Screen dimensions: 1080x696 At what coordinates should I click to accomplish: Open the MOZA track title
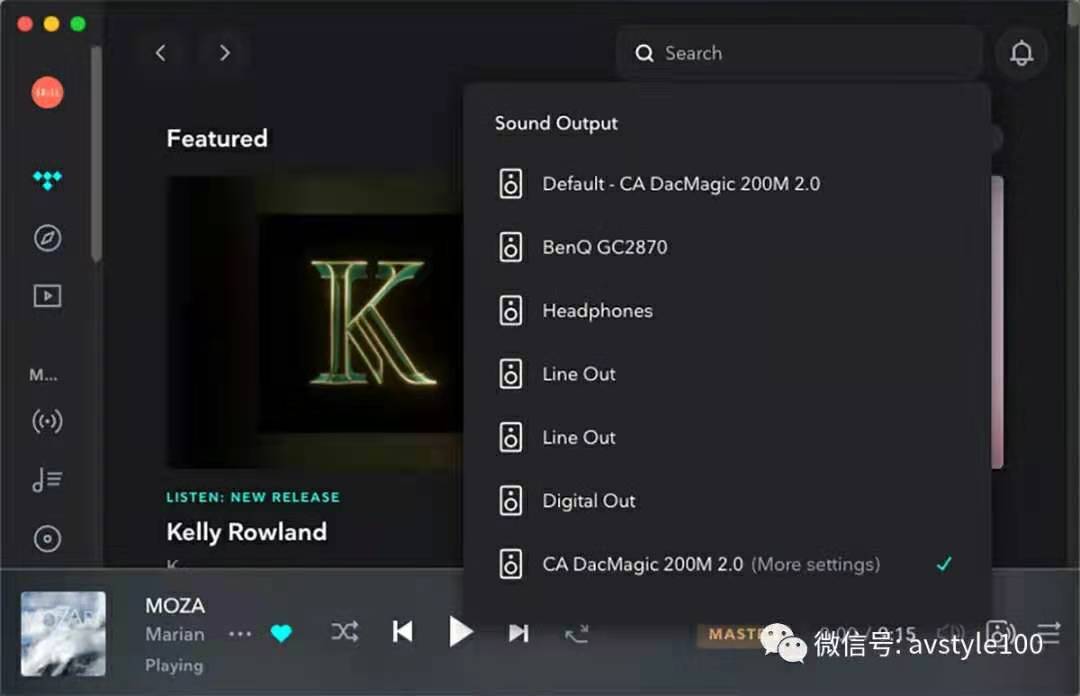(175, 606)
